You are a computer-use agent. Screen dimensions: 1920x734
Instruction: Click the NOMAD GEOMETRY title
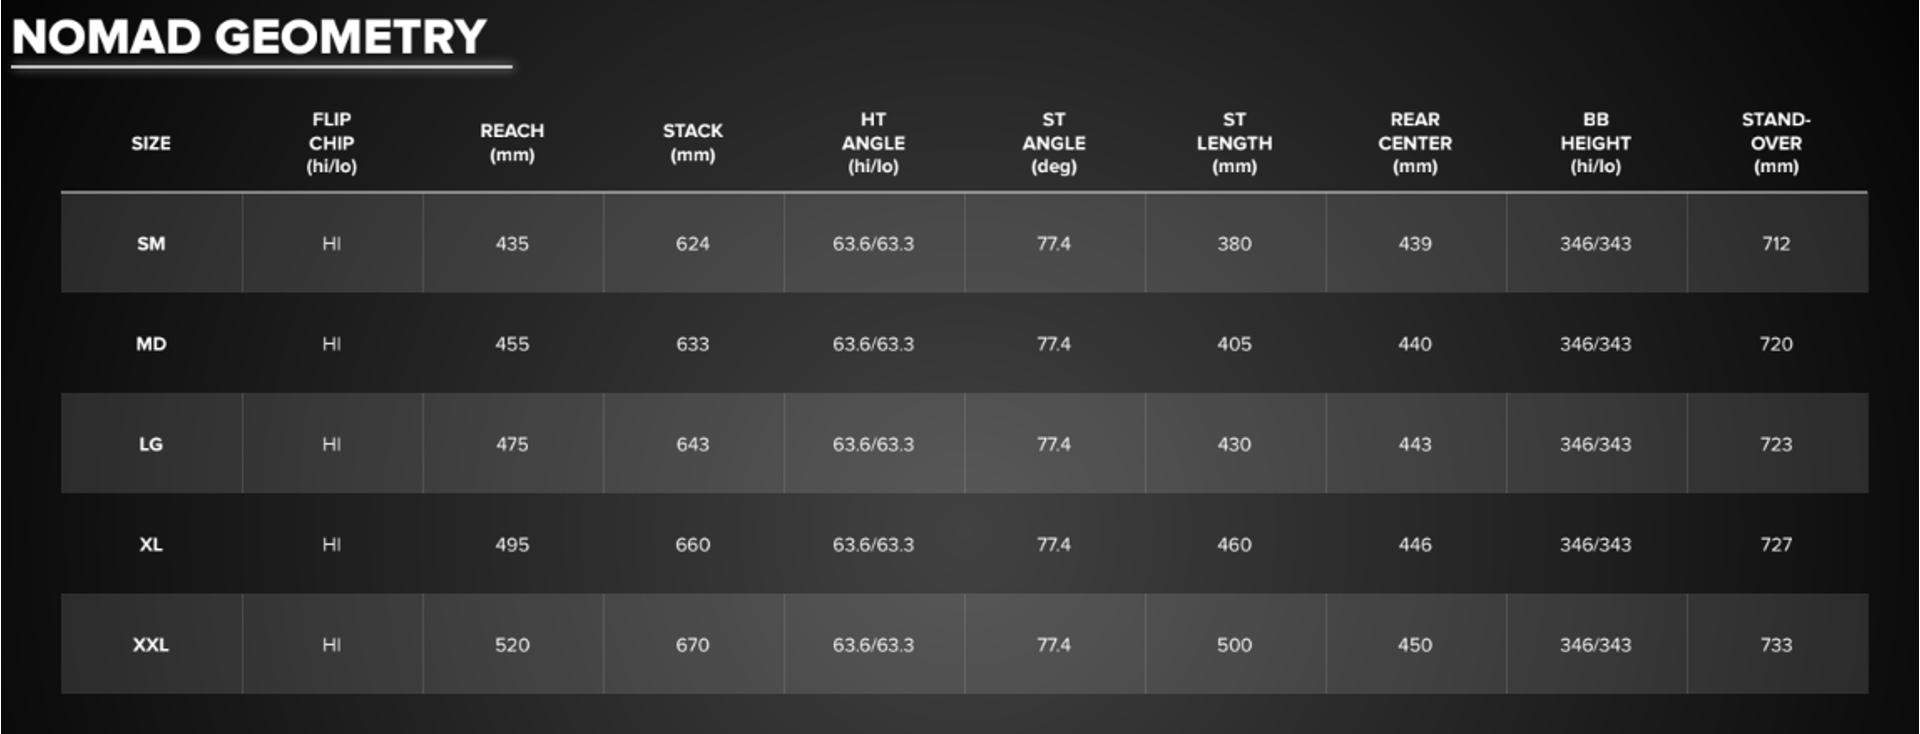(249, 37)
